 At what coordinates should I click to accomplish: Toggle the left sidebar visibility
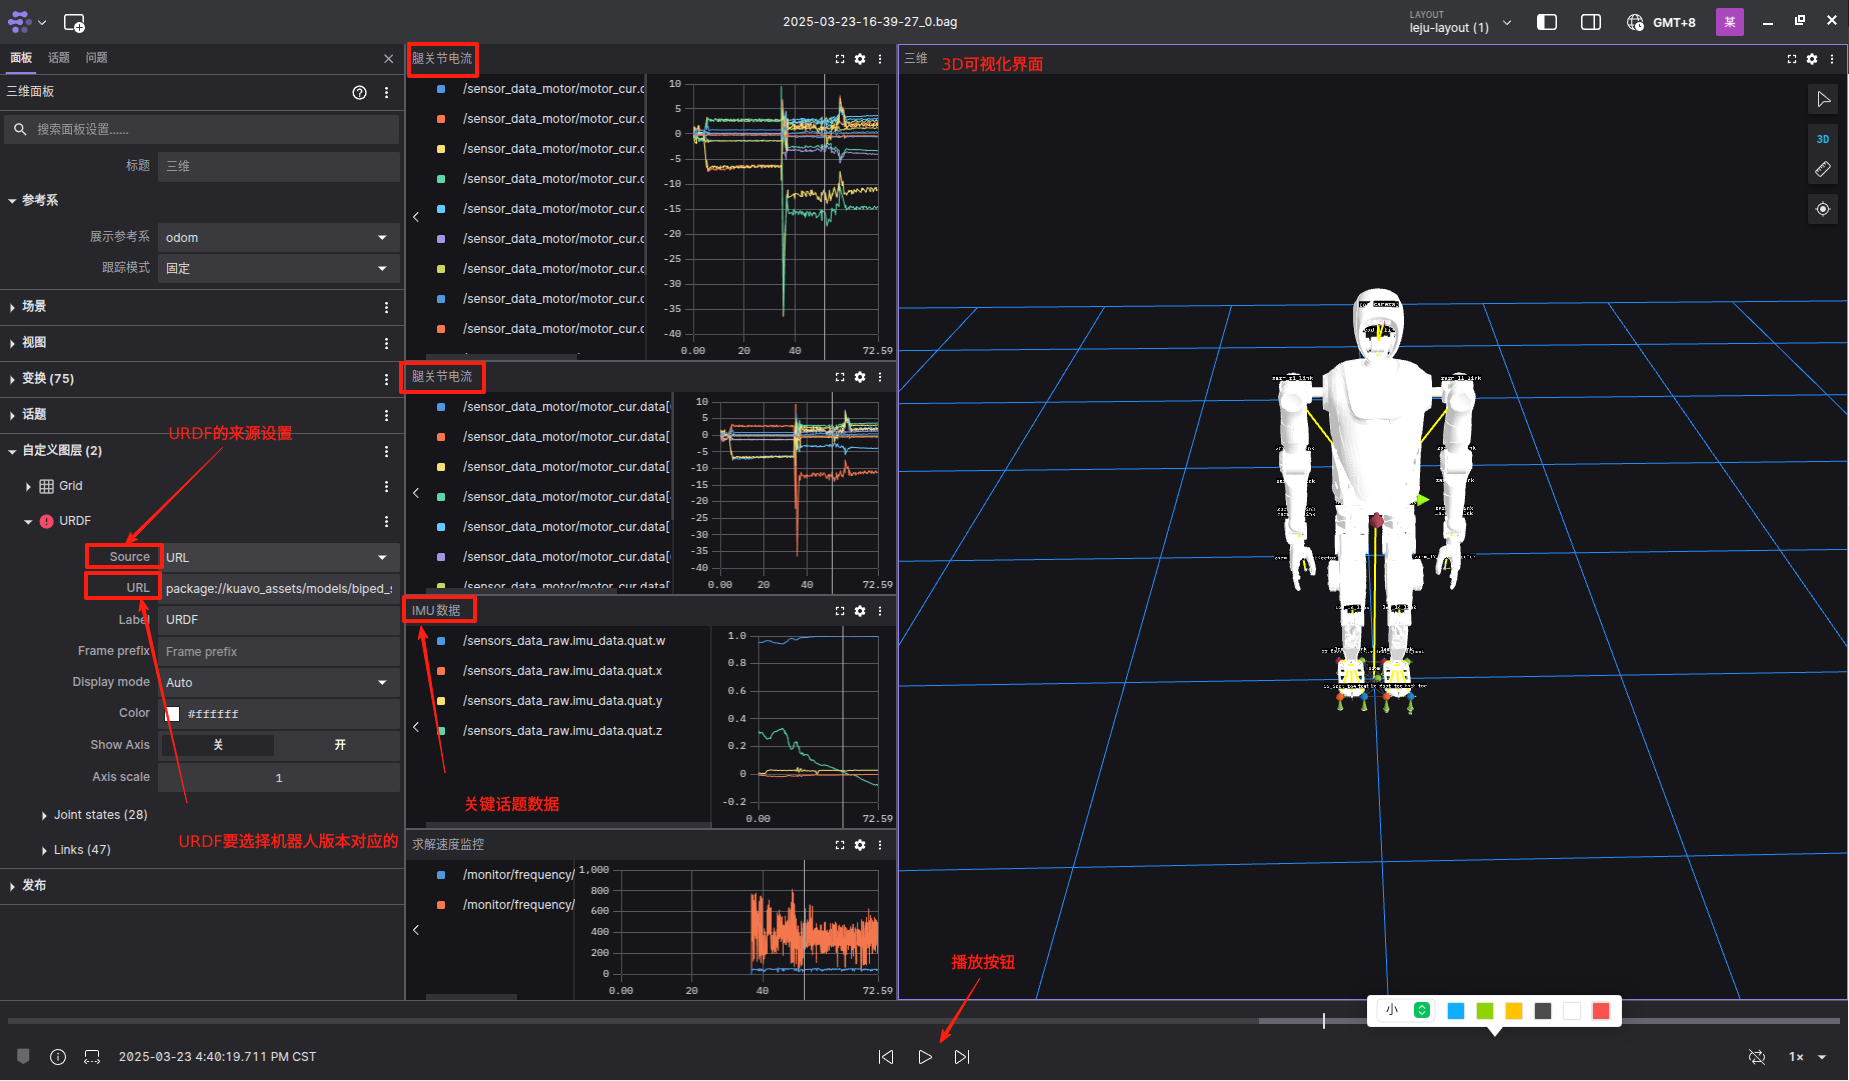pyautogui.click(x=1547, y=22)
